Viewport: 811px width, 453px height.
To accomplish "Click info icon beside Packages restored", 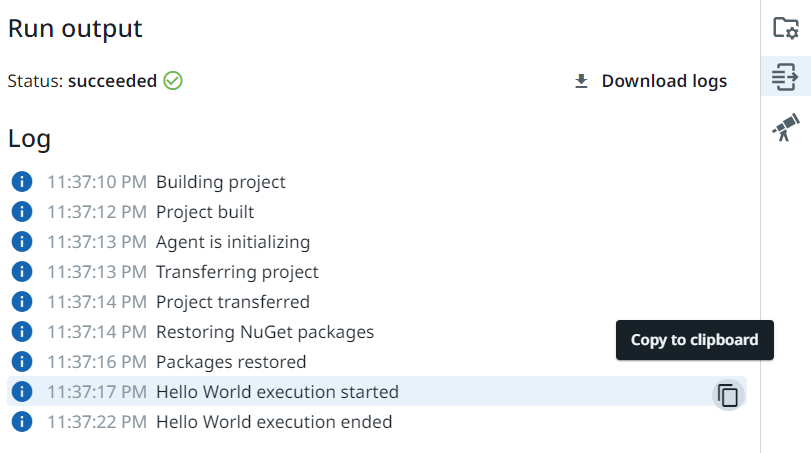I will (x=22, y=362).
